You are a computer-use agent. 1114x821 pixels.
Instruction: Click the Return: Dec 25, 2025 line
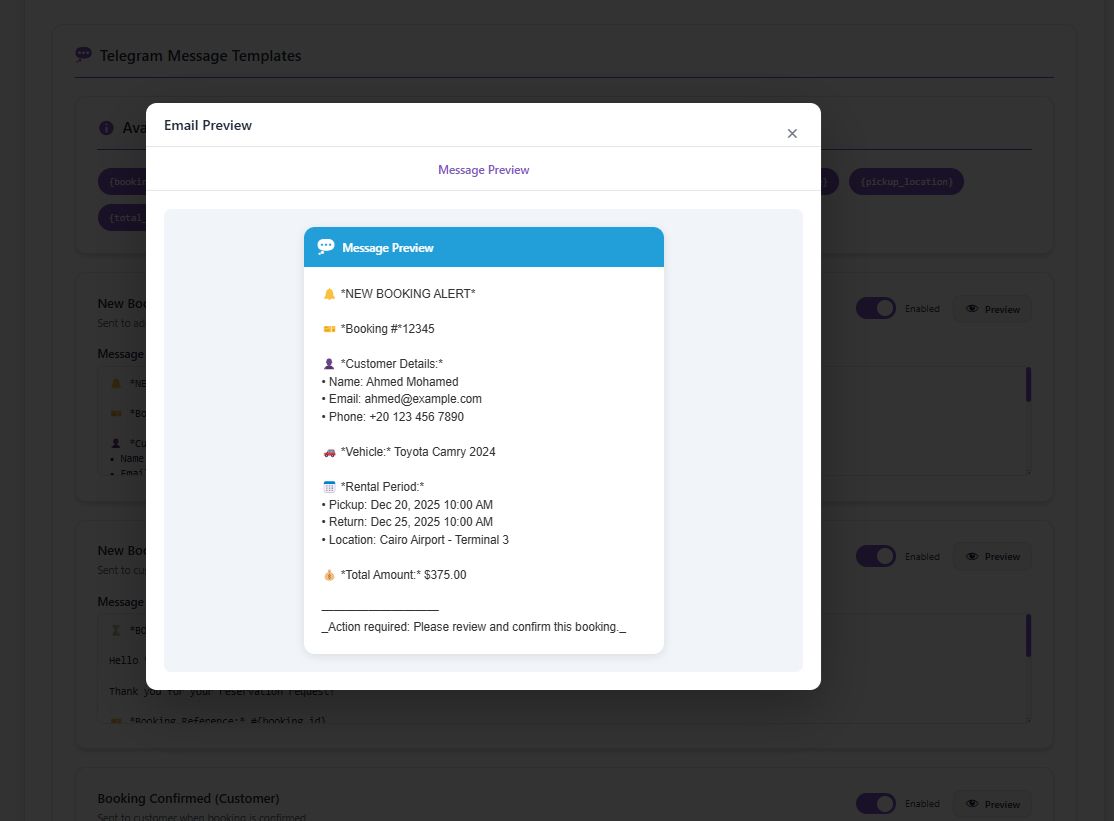coord(407,522)
